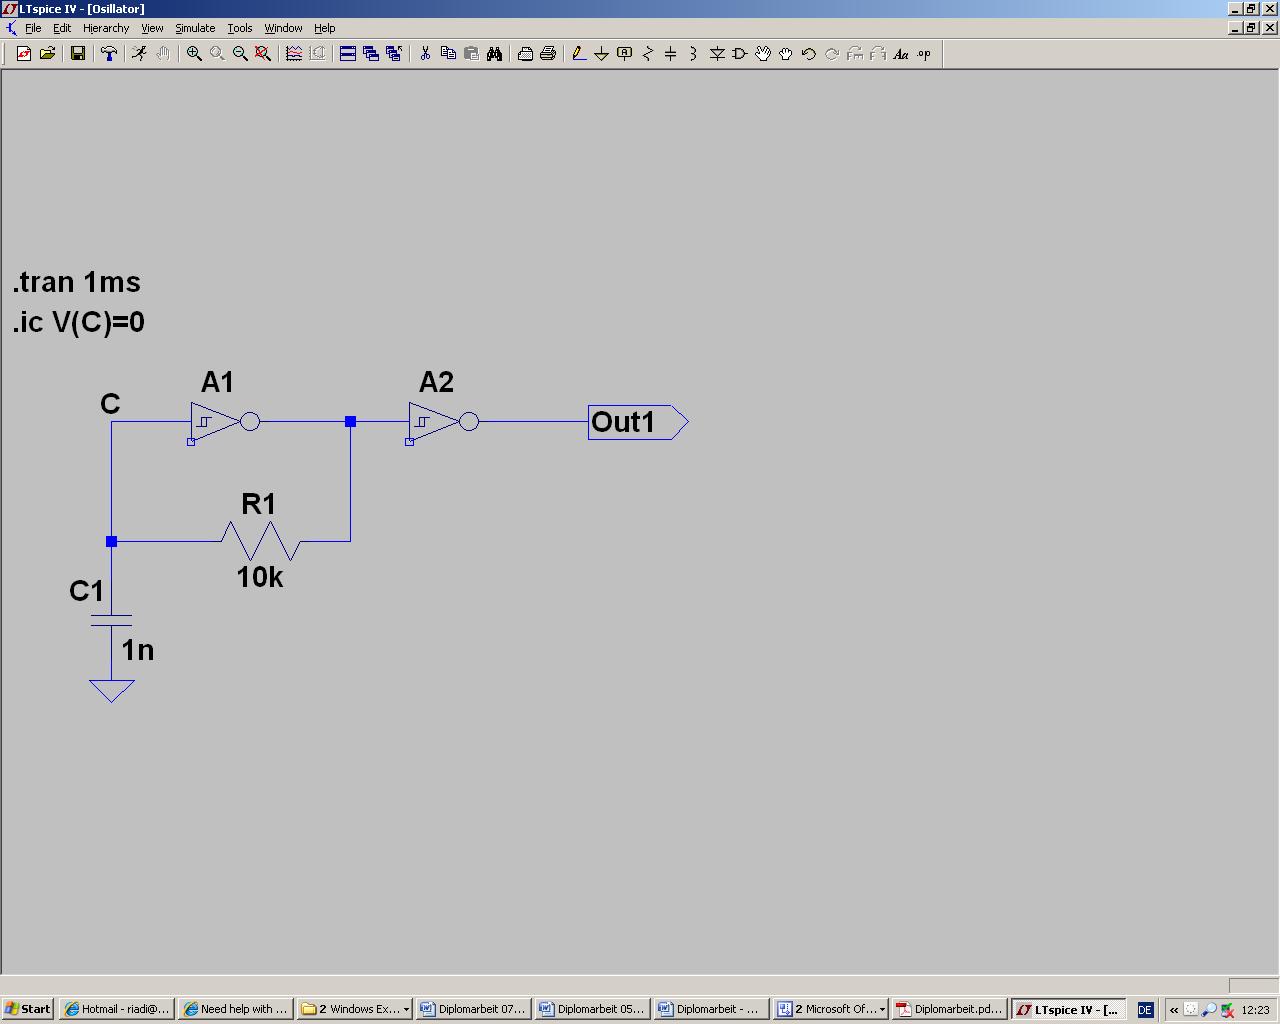
Task: Select the Text 'Aa' tool
Action: point(901,54)
